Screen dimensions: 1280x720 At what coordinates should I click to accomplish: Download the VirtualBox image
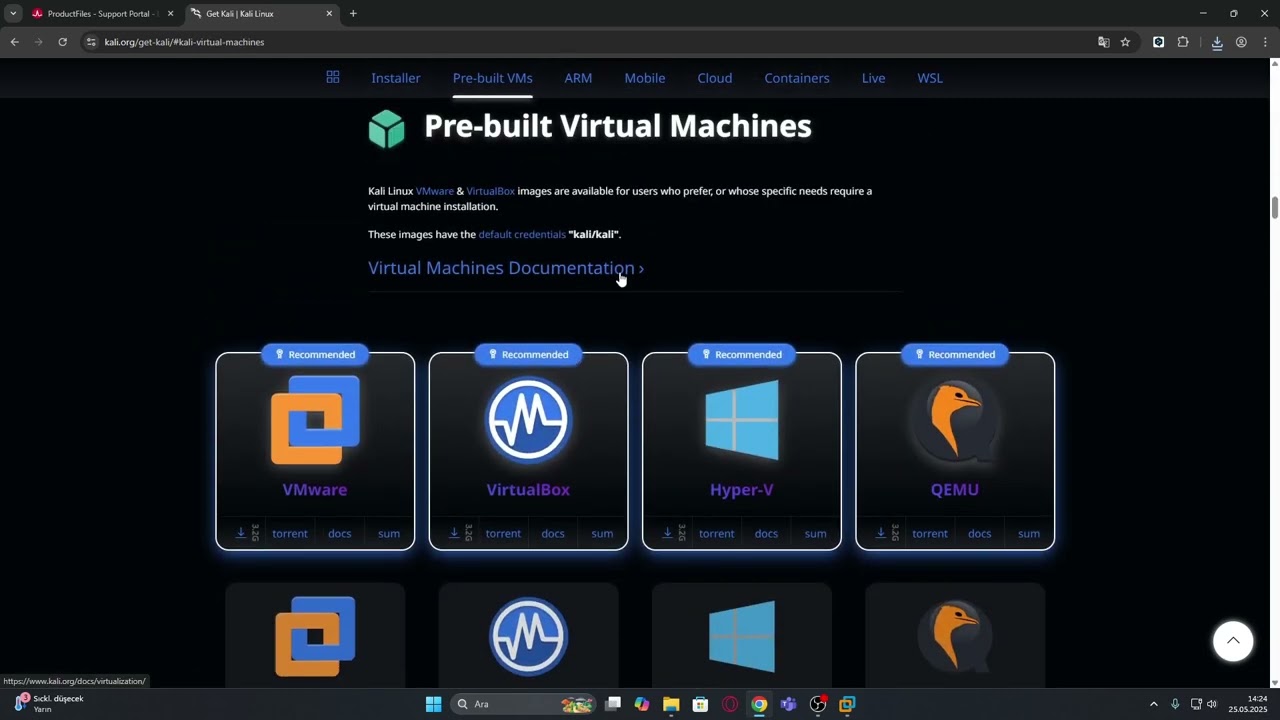[x=454, y=533]
